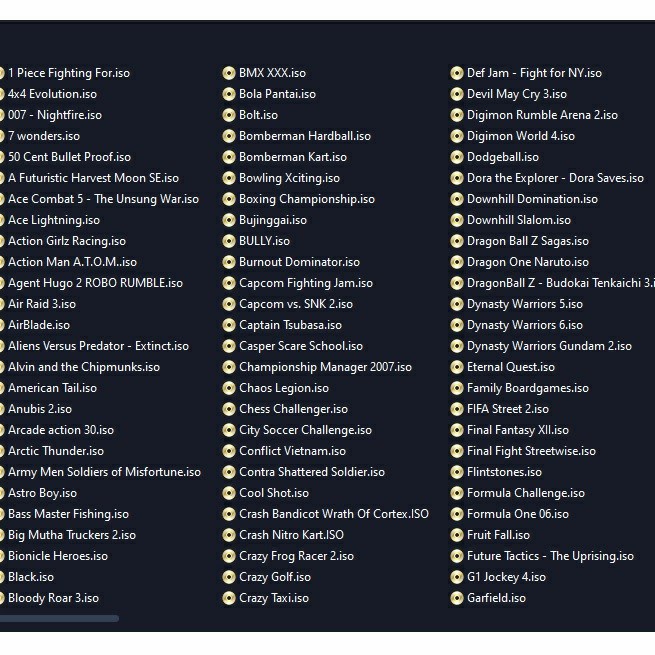Click Action Girlz Racing.iso
Screen dimensions: 655x655
point(67,241)
